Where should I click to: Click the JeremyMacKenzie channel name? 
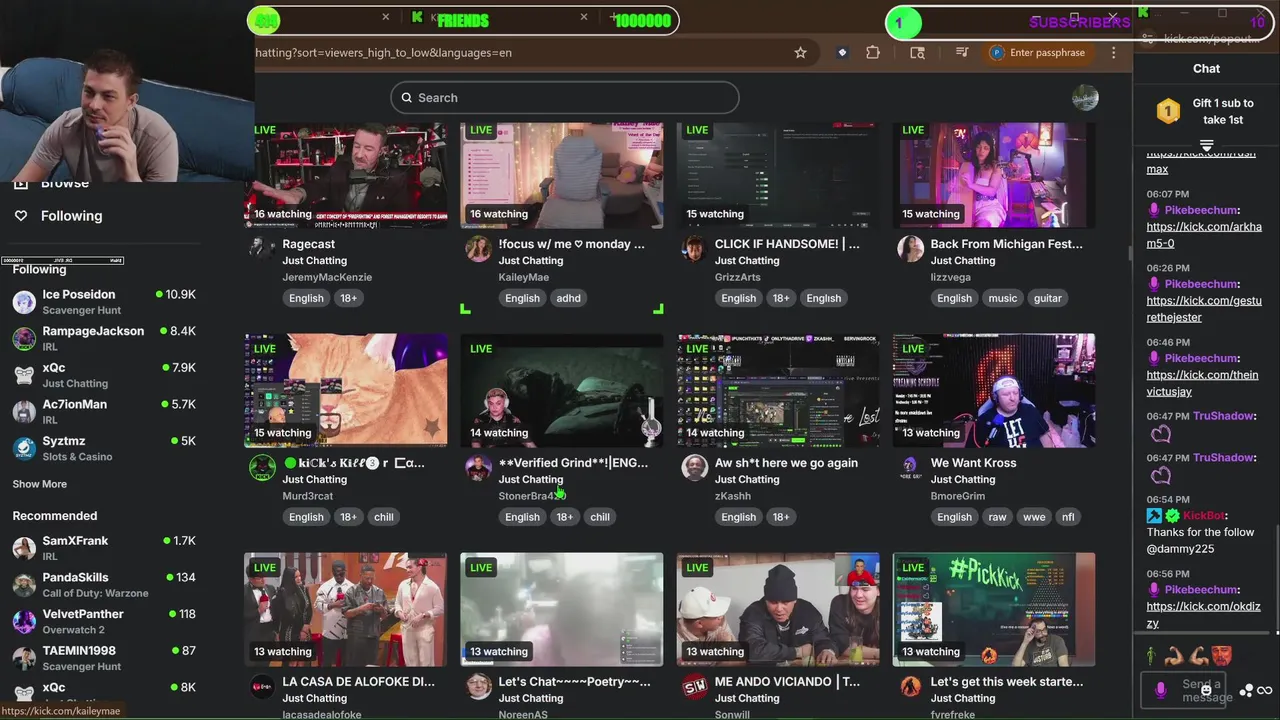click(327, 277)
